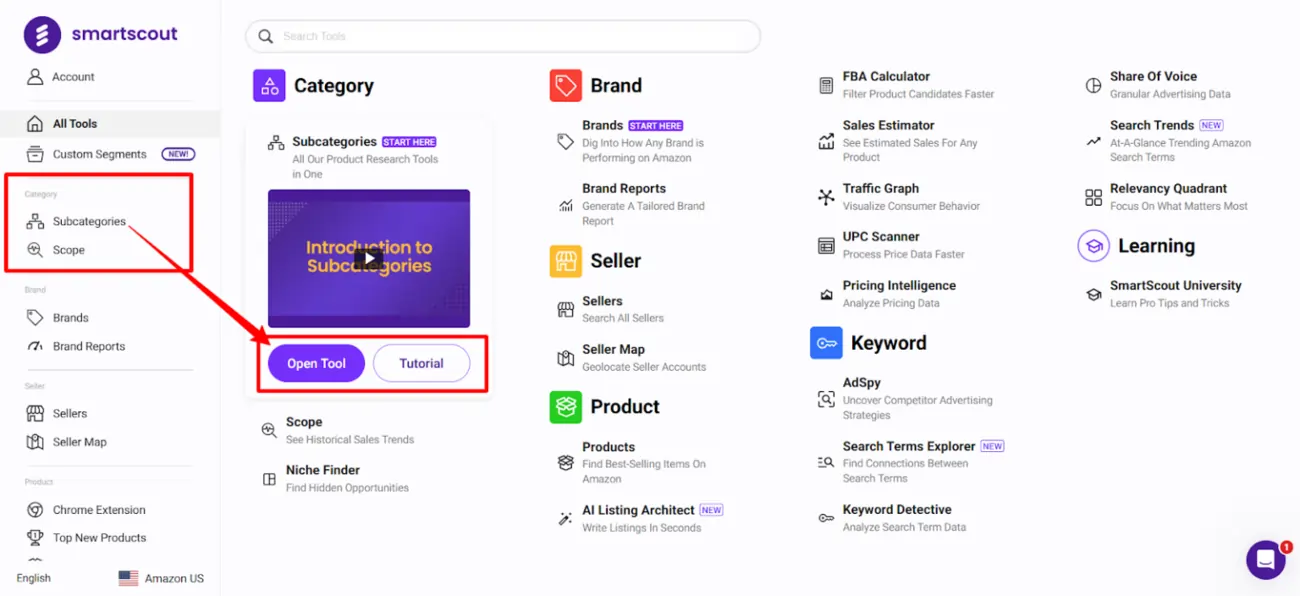Screen dimensions: 1300x596
Task: Play the Introduction to Subcategories video
Action: (x=368, y=258)
